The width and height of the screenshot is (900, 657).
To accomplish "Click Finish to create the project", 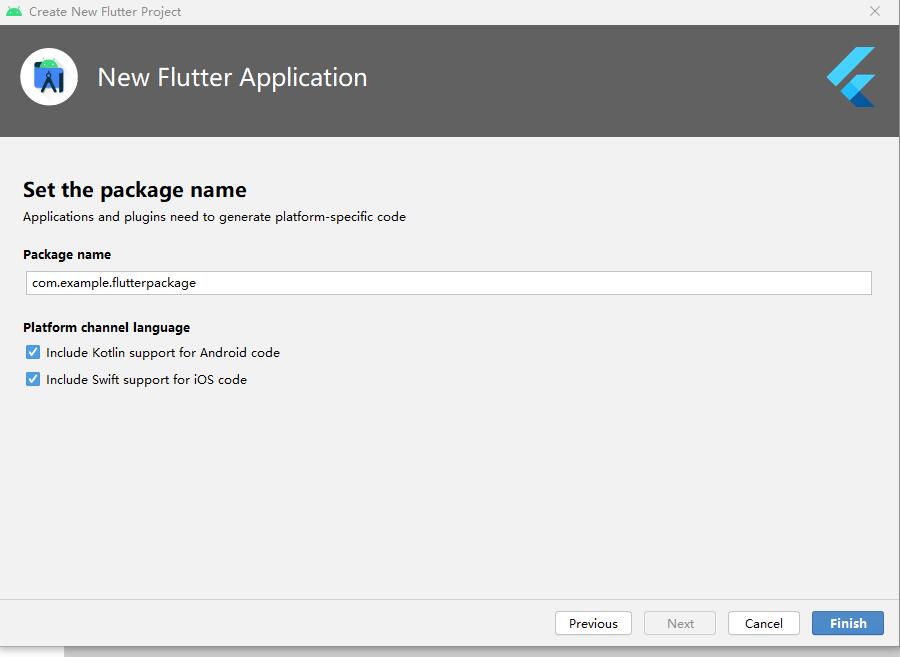I will [848, 623].
